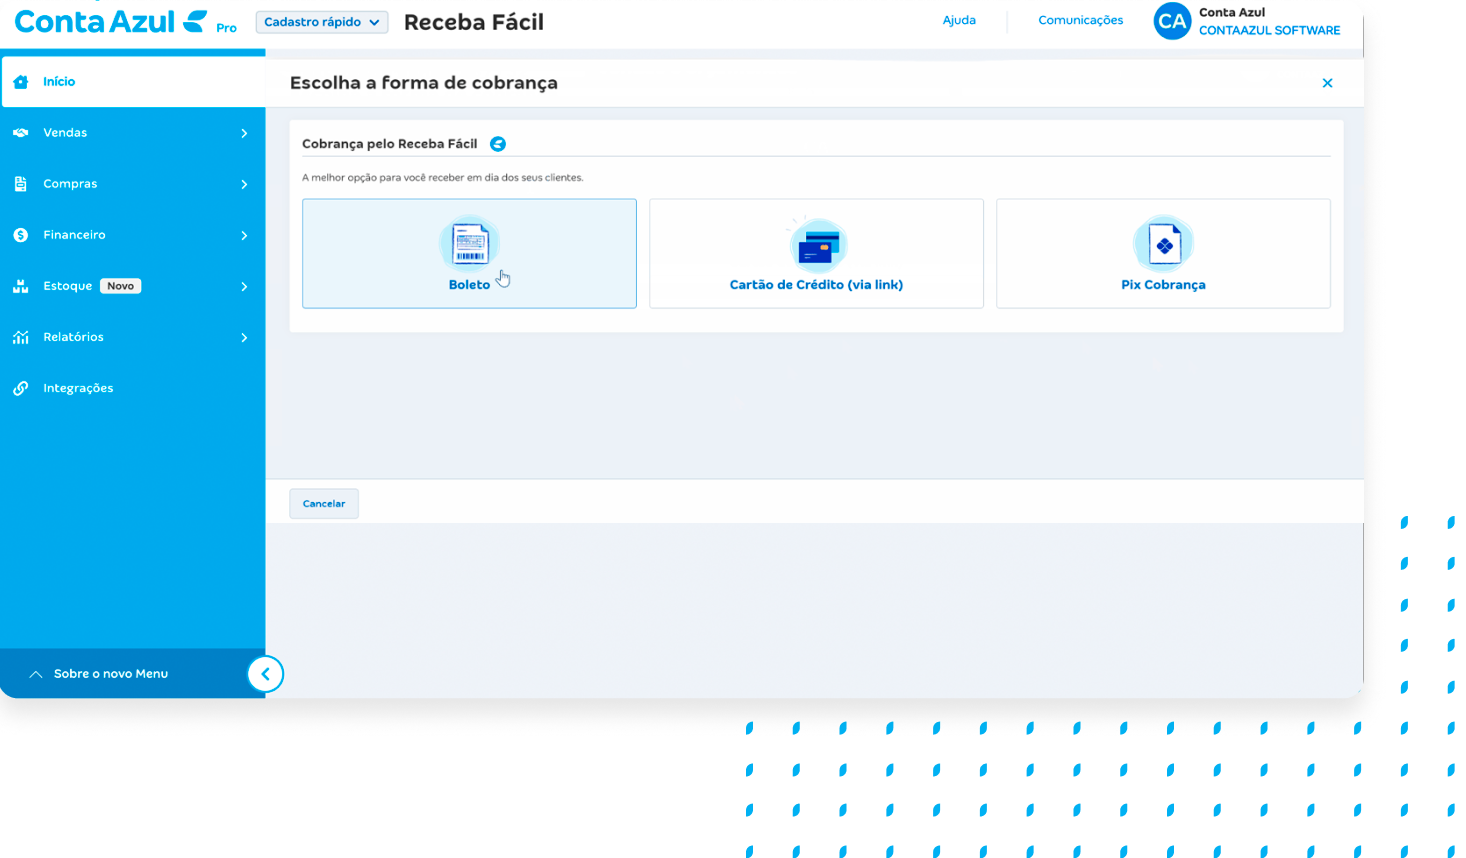The image size is (1466, 858).
Task: Open the Vendas menu item
Action: [133, 133]
